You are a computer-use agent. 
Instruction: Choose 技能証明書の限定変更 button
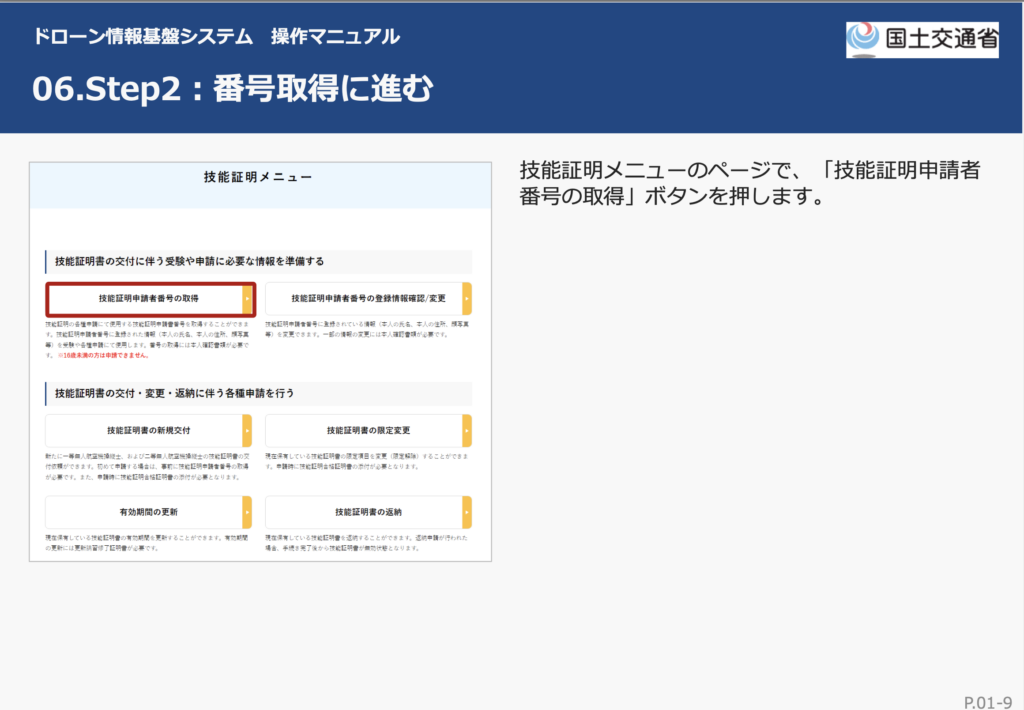(364, 431)
